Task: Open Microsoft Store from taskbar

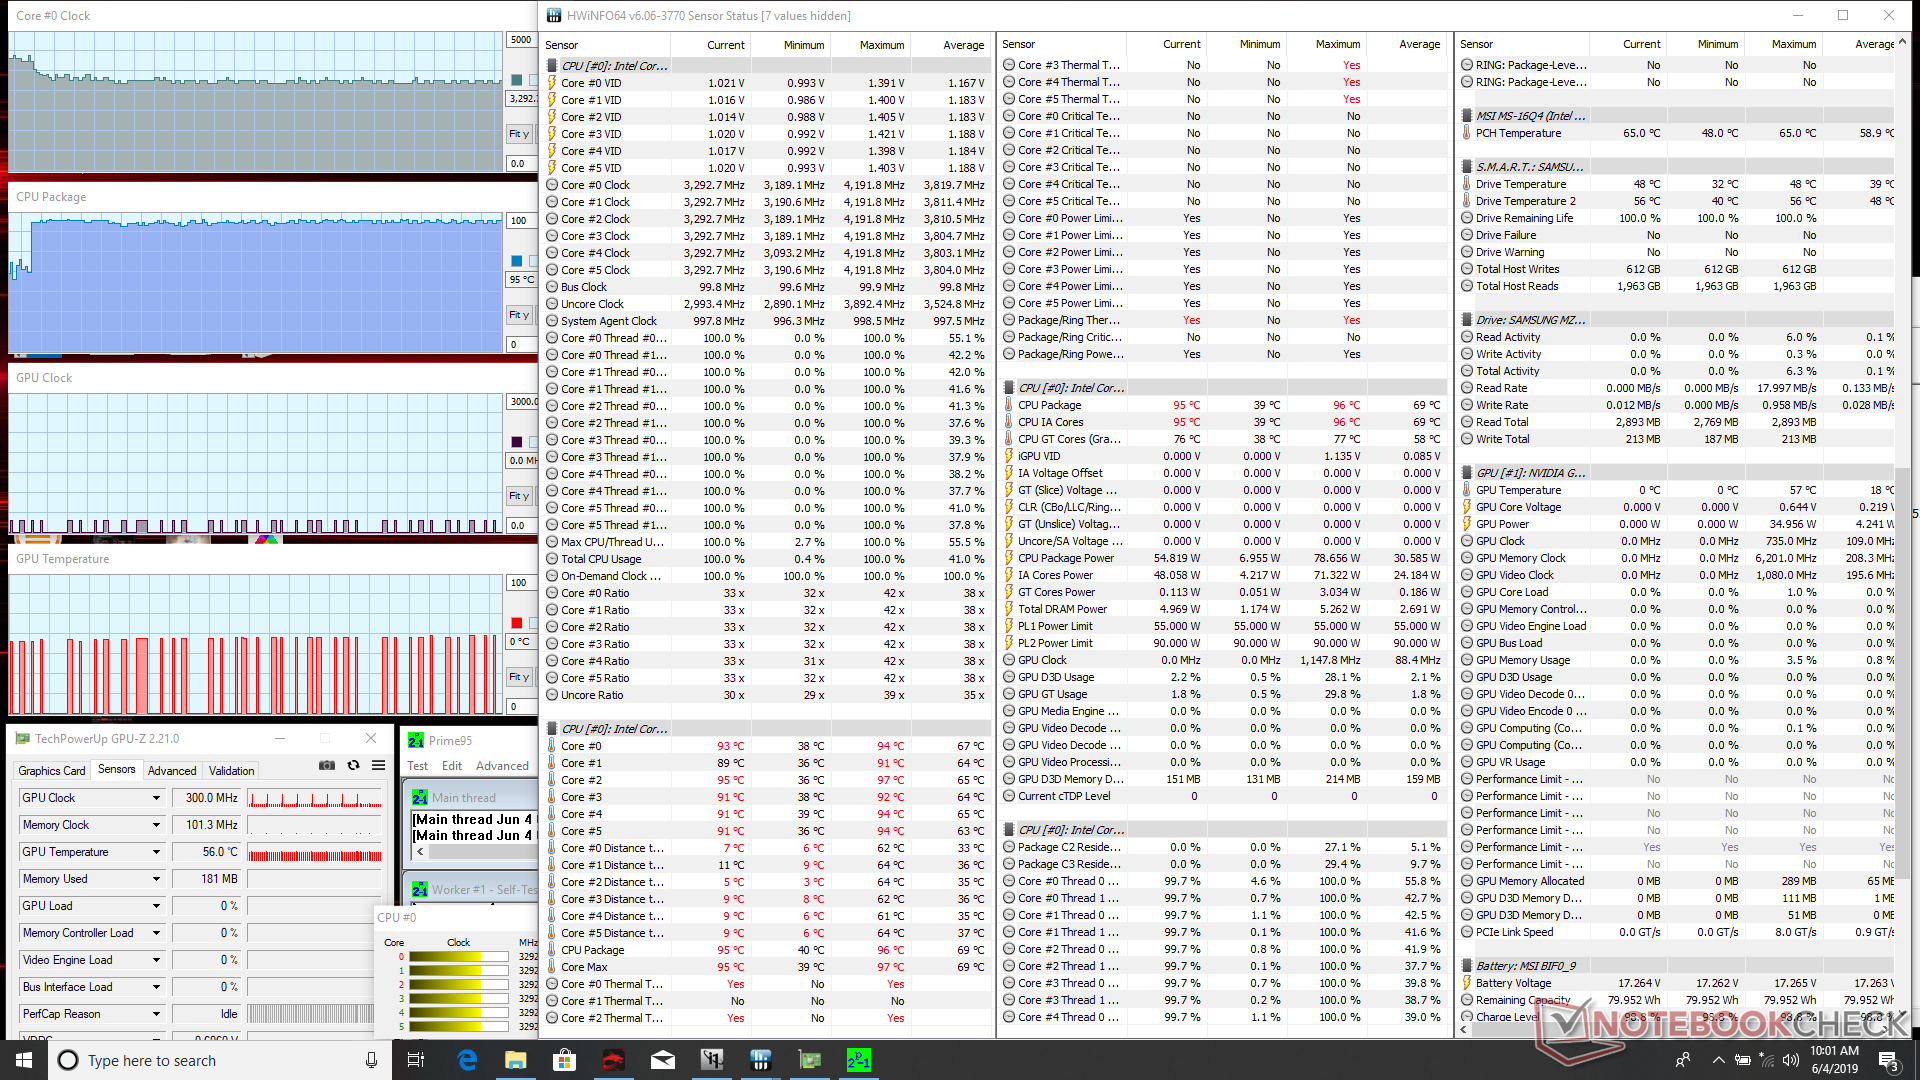Action: [564, 1060]
